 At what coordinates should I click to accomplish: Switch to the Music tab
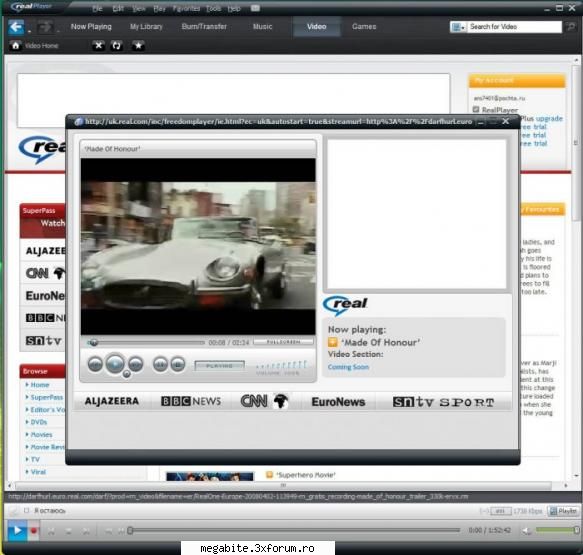tap(262, 26)
